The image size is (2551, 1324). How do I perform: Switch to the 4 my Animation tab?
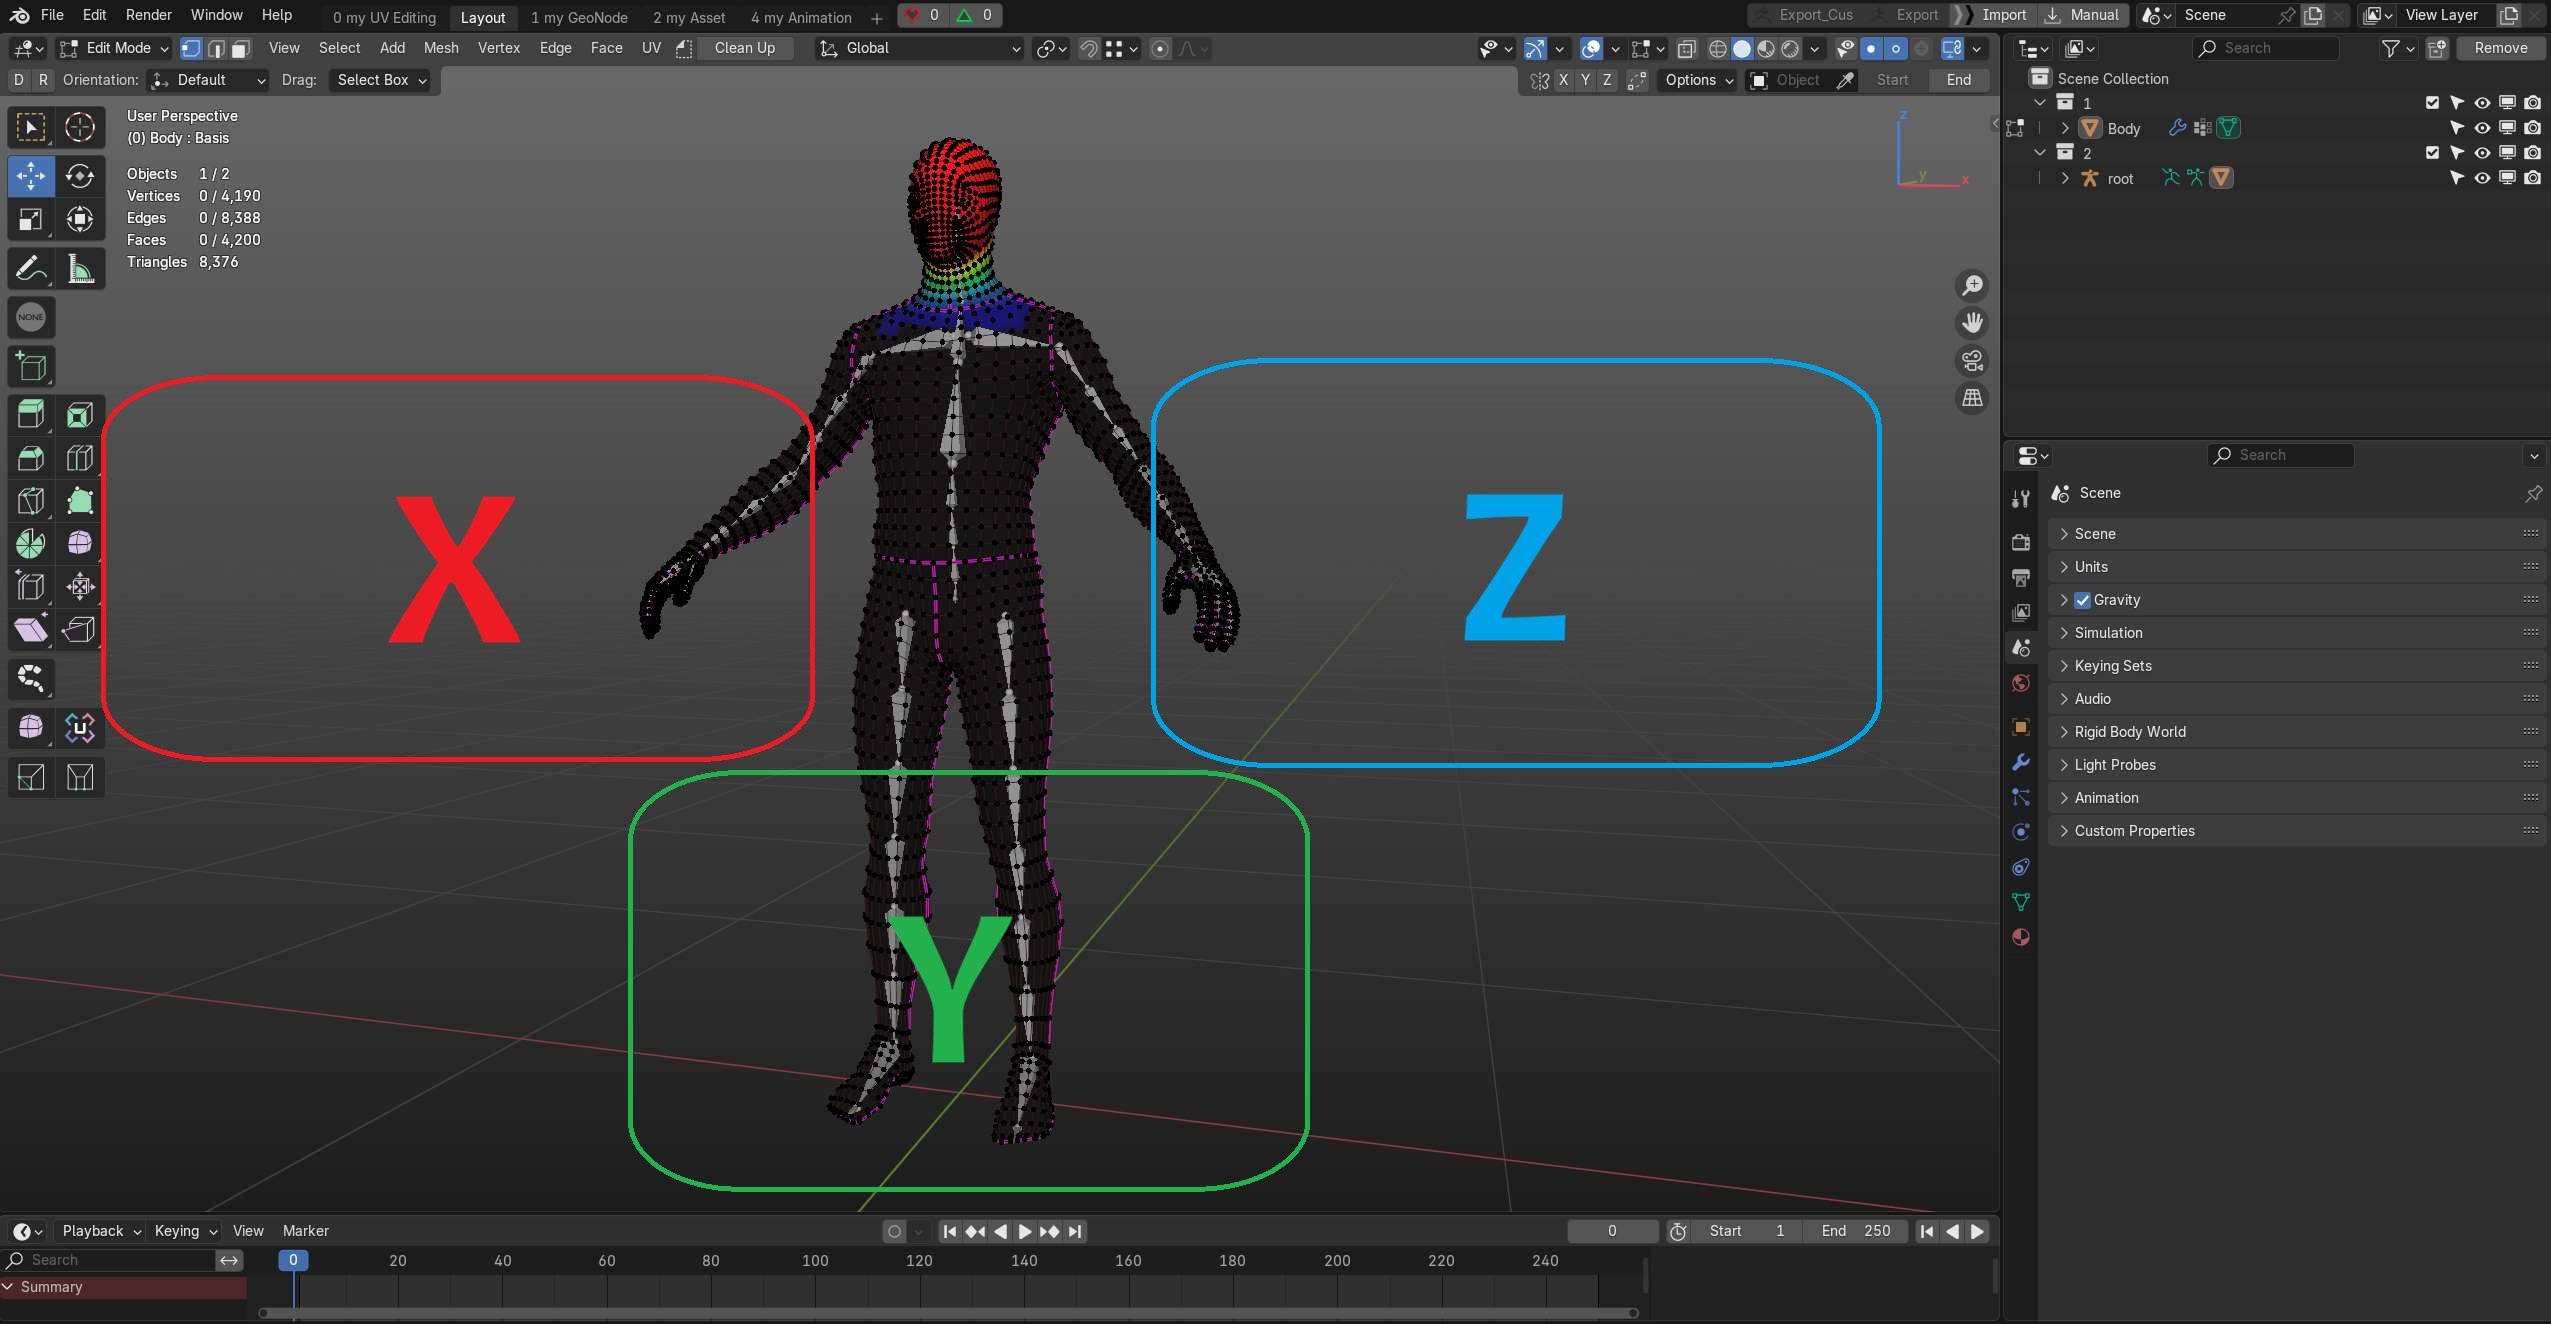[x=800, y=17]
